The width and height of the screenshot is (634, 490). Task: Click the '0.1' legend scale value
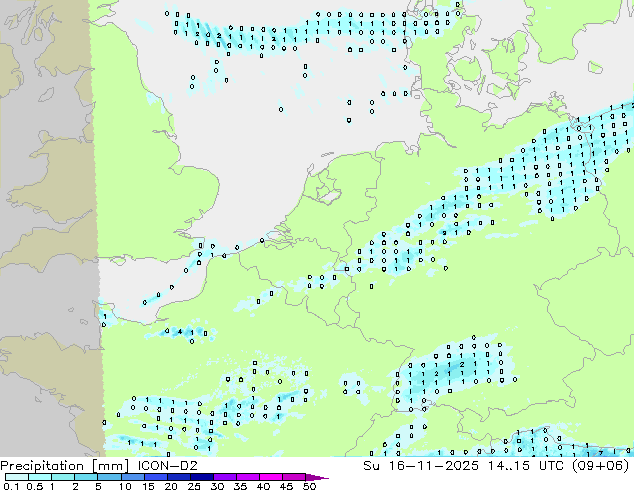[11, 486]
